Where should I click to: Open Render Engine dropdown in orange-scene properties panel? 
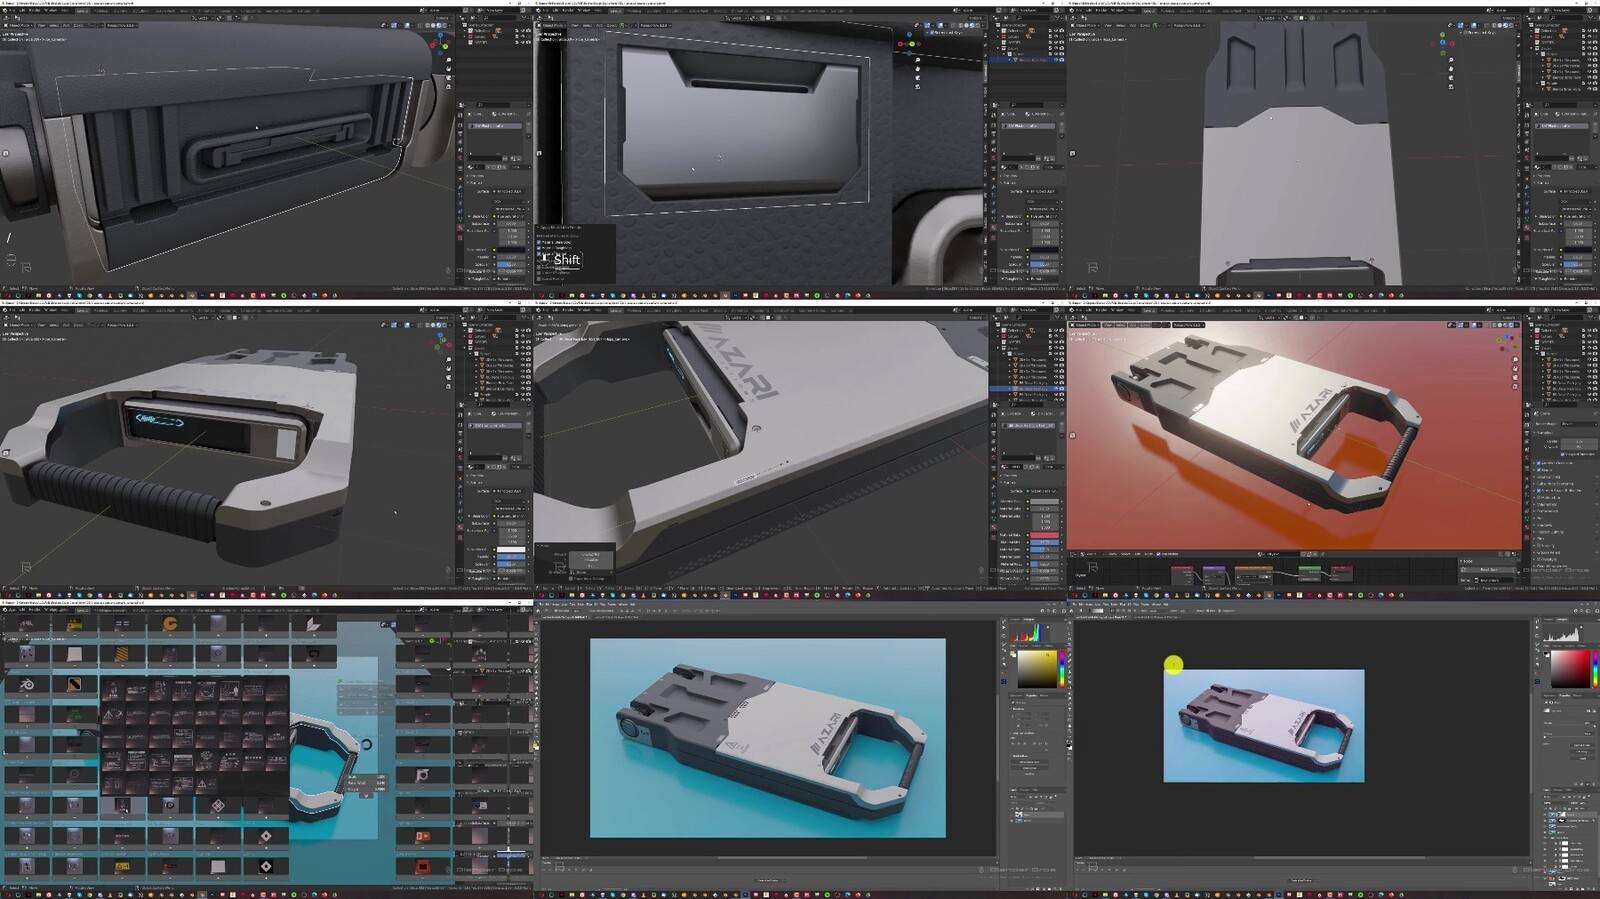[1577, 424]
